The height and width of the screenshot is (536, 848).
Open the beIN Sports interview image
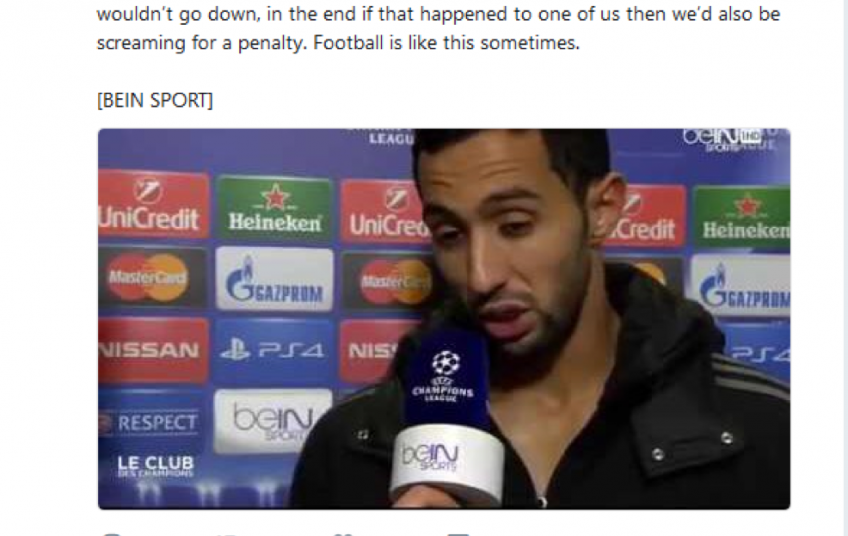(443, 319)
